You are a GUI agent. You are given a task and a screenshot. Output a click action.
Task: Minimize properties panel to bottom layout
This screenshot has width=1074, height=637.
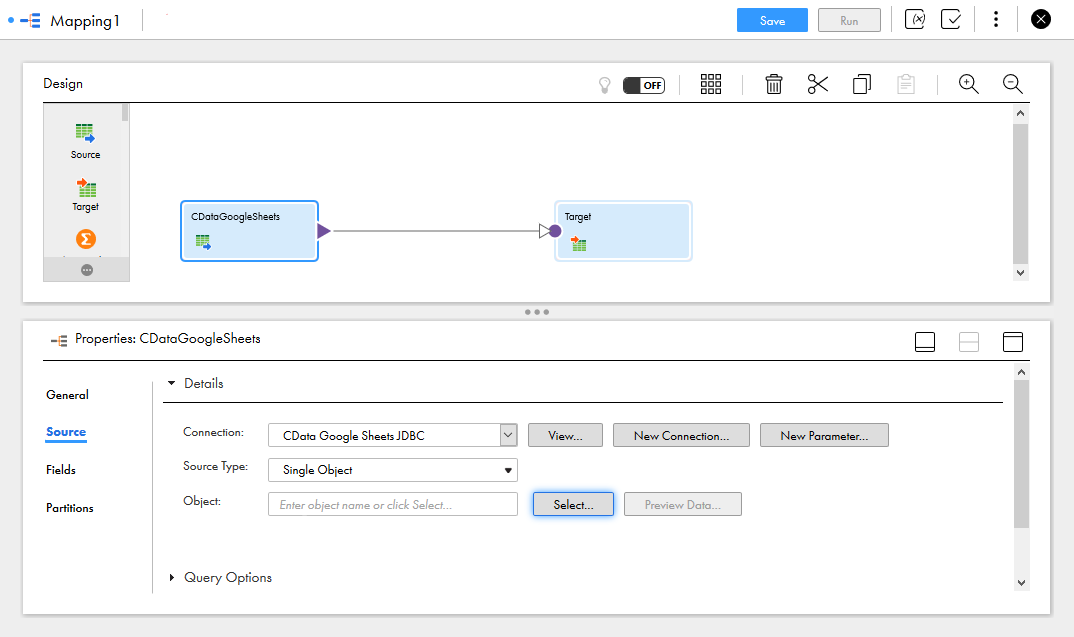click(925, 342)
